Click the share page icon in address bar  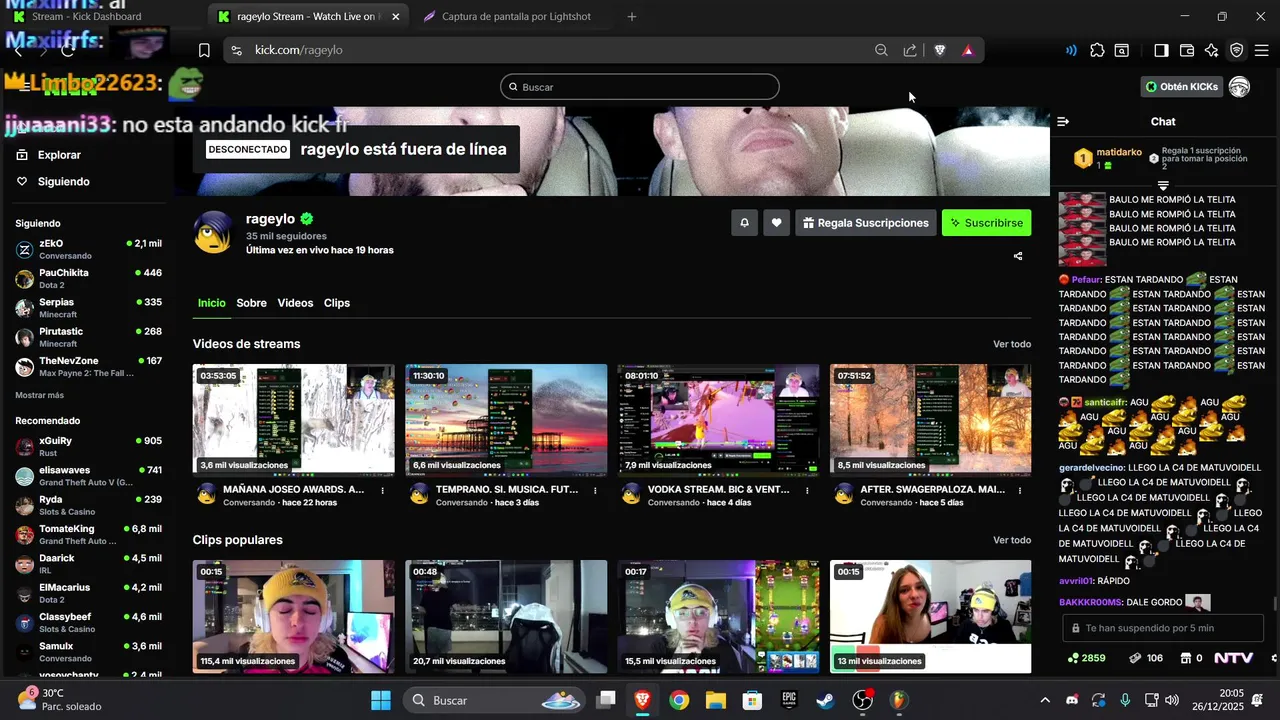(910, 50)
